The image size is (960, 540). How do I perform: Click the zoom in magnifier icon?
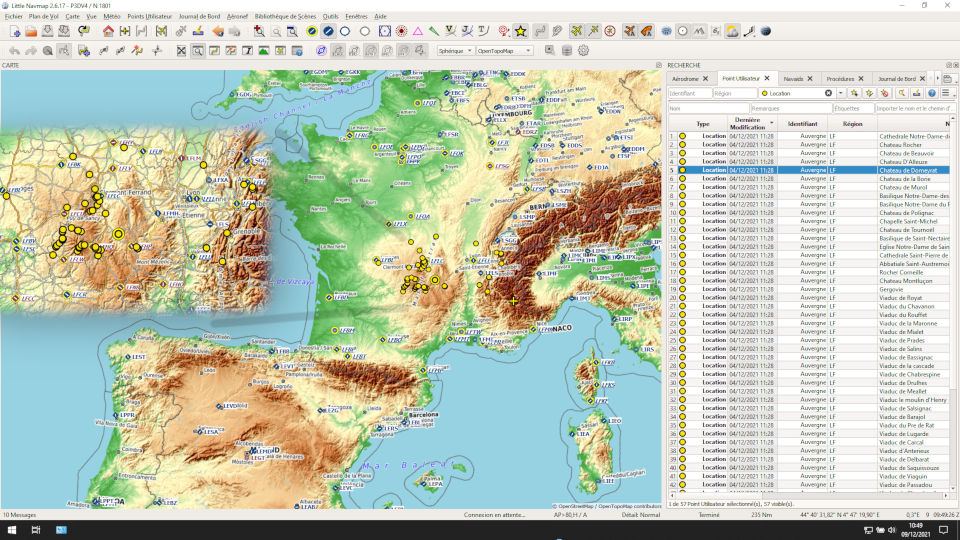[258, 31]
